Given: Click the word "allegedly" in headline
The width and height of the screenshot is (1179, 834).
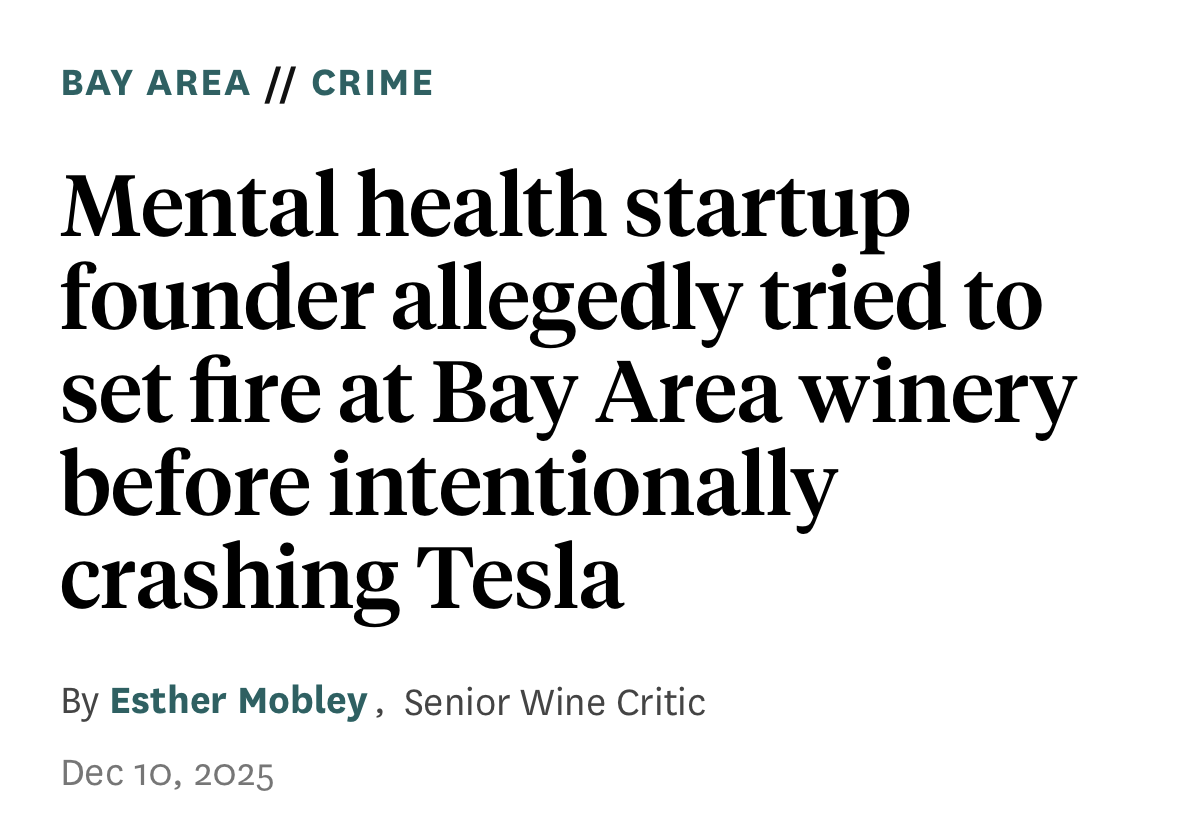Looking at the screenshot, I should point(563,301).
